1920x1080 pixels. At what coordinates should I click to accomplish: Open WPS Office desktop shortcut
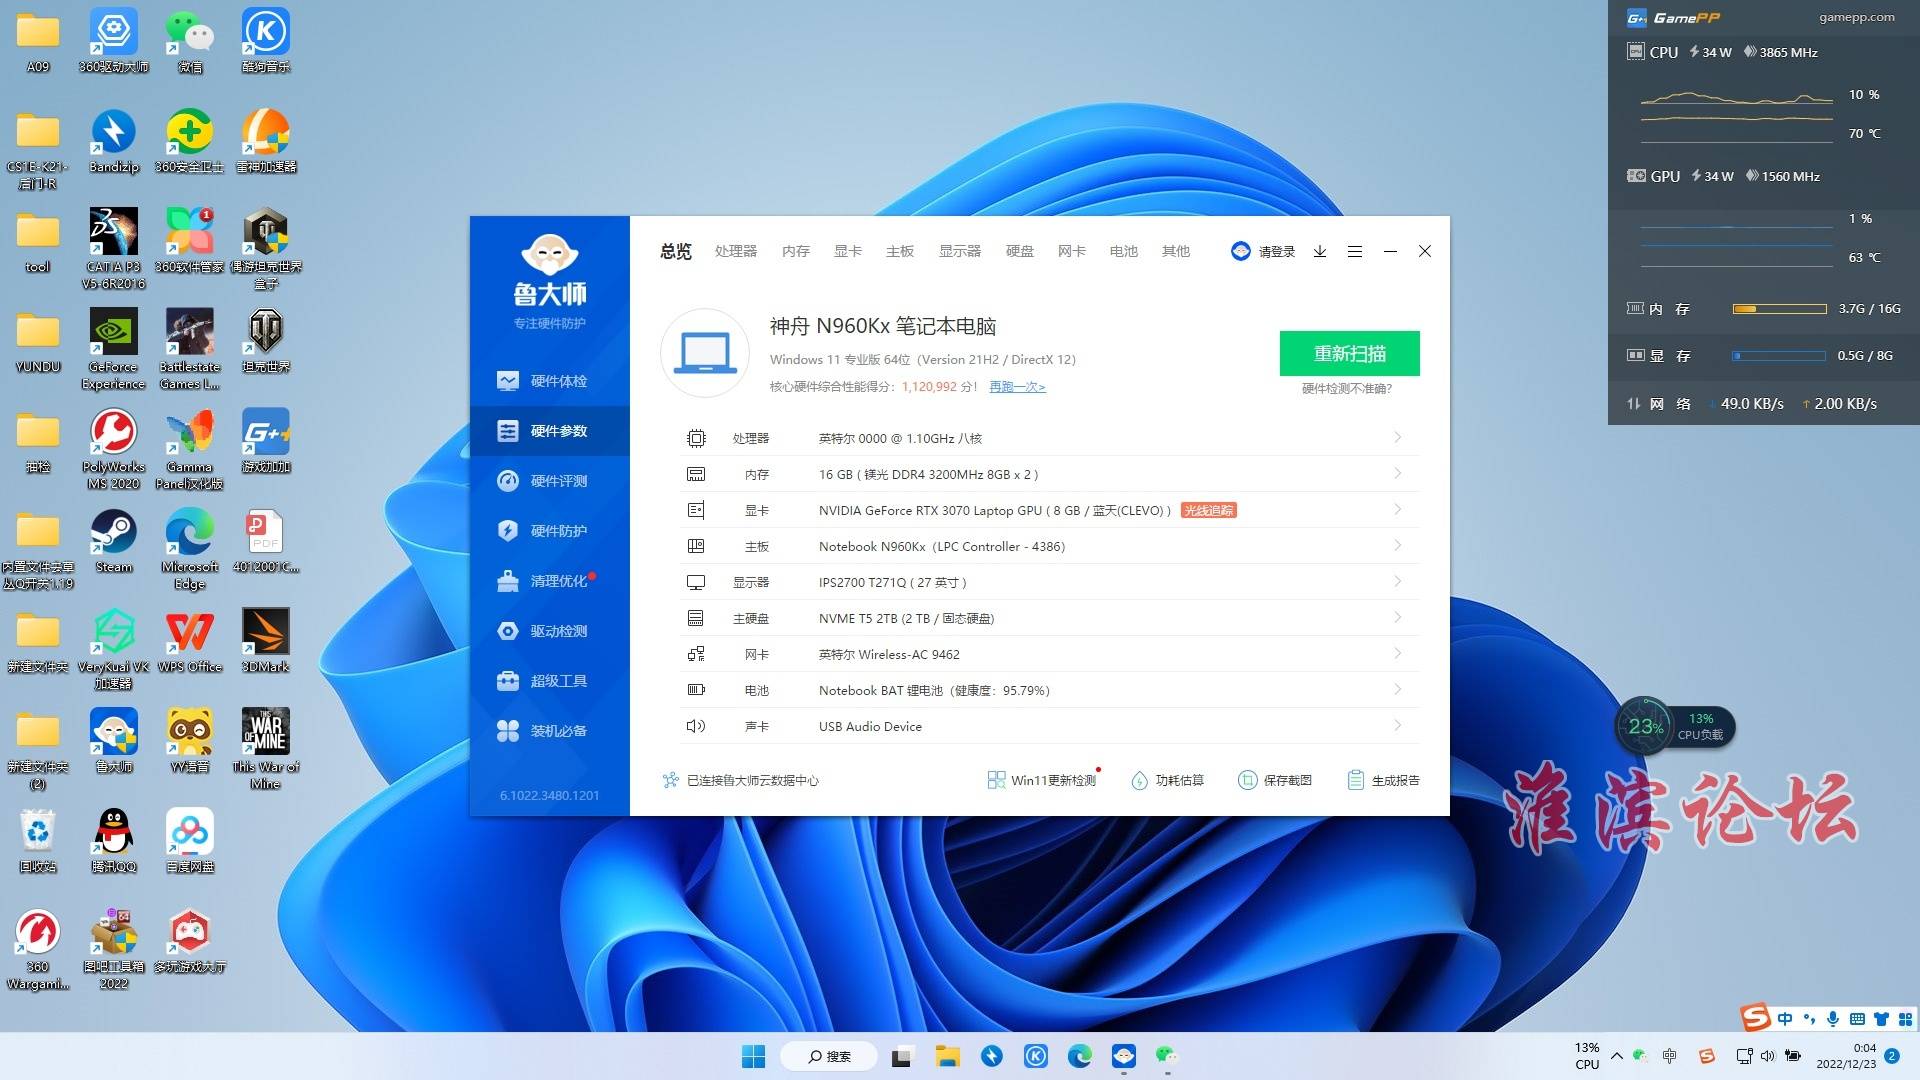click(x=190, y=641)
